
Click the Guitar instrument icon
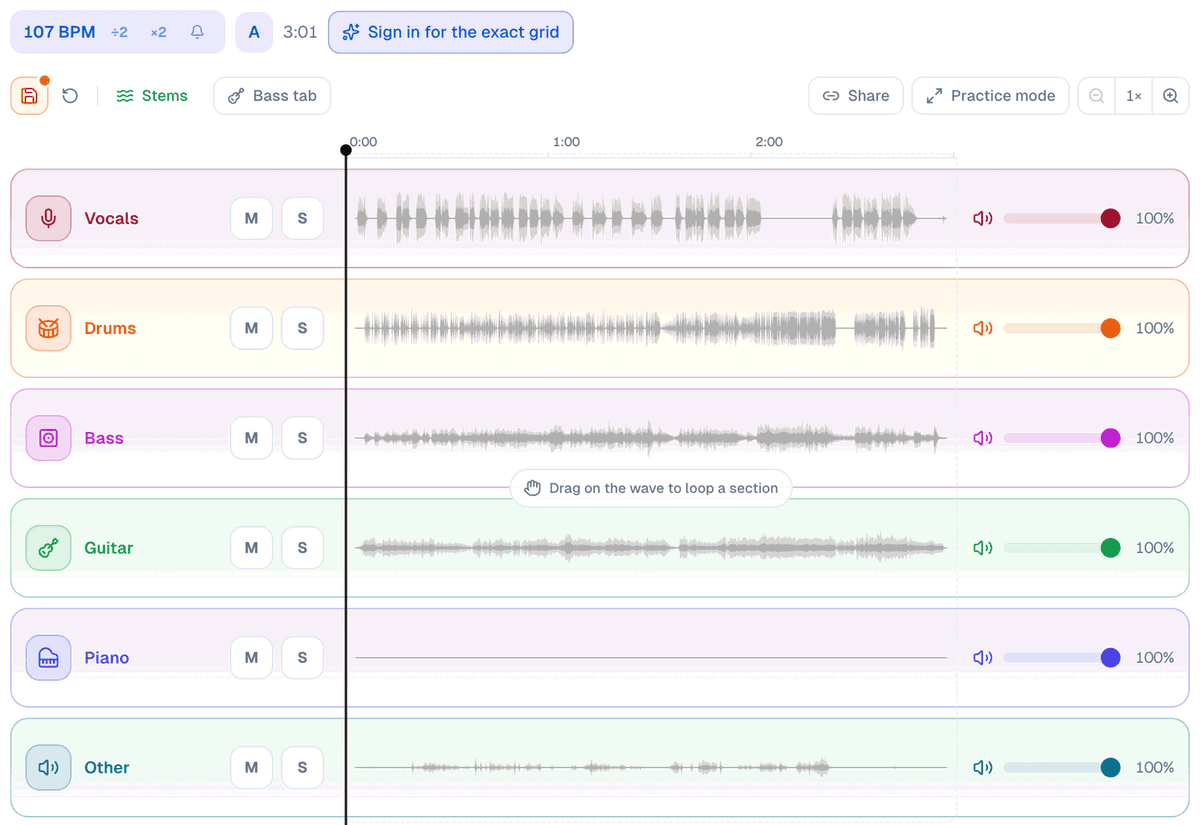48,548
